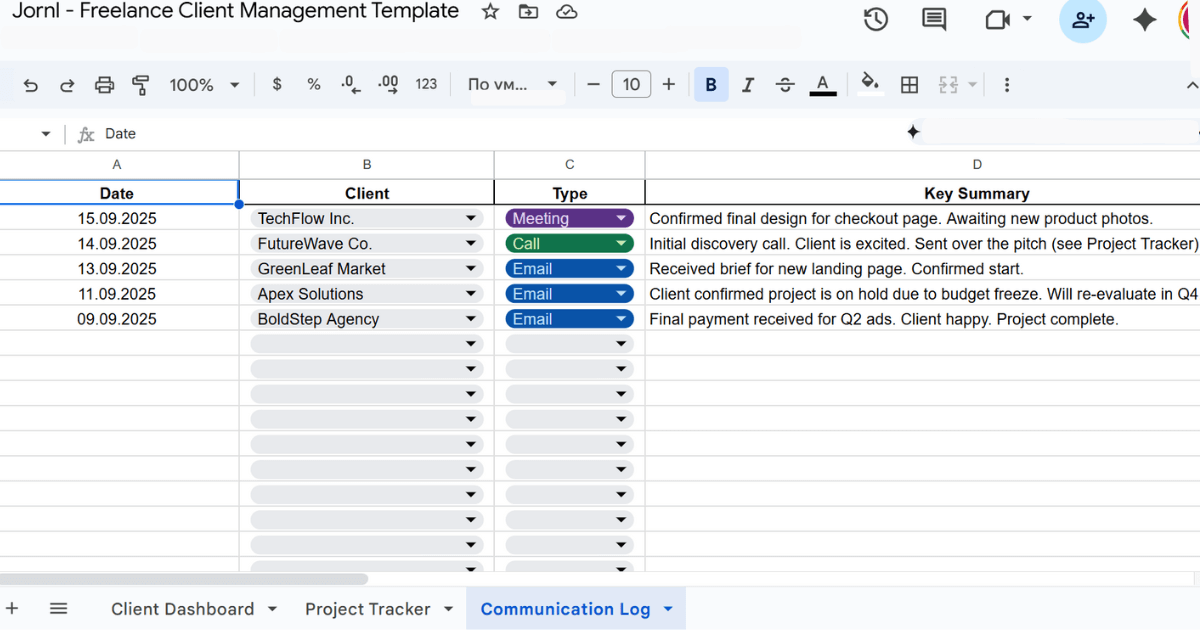Toggle strikethrough formatting

[785, 85]
